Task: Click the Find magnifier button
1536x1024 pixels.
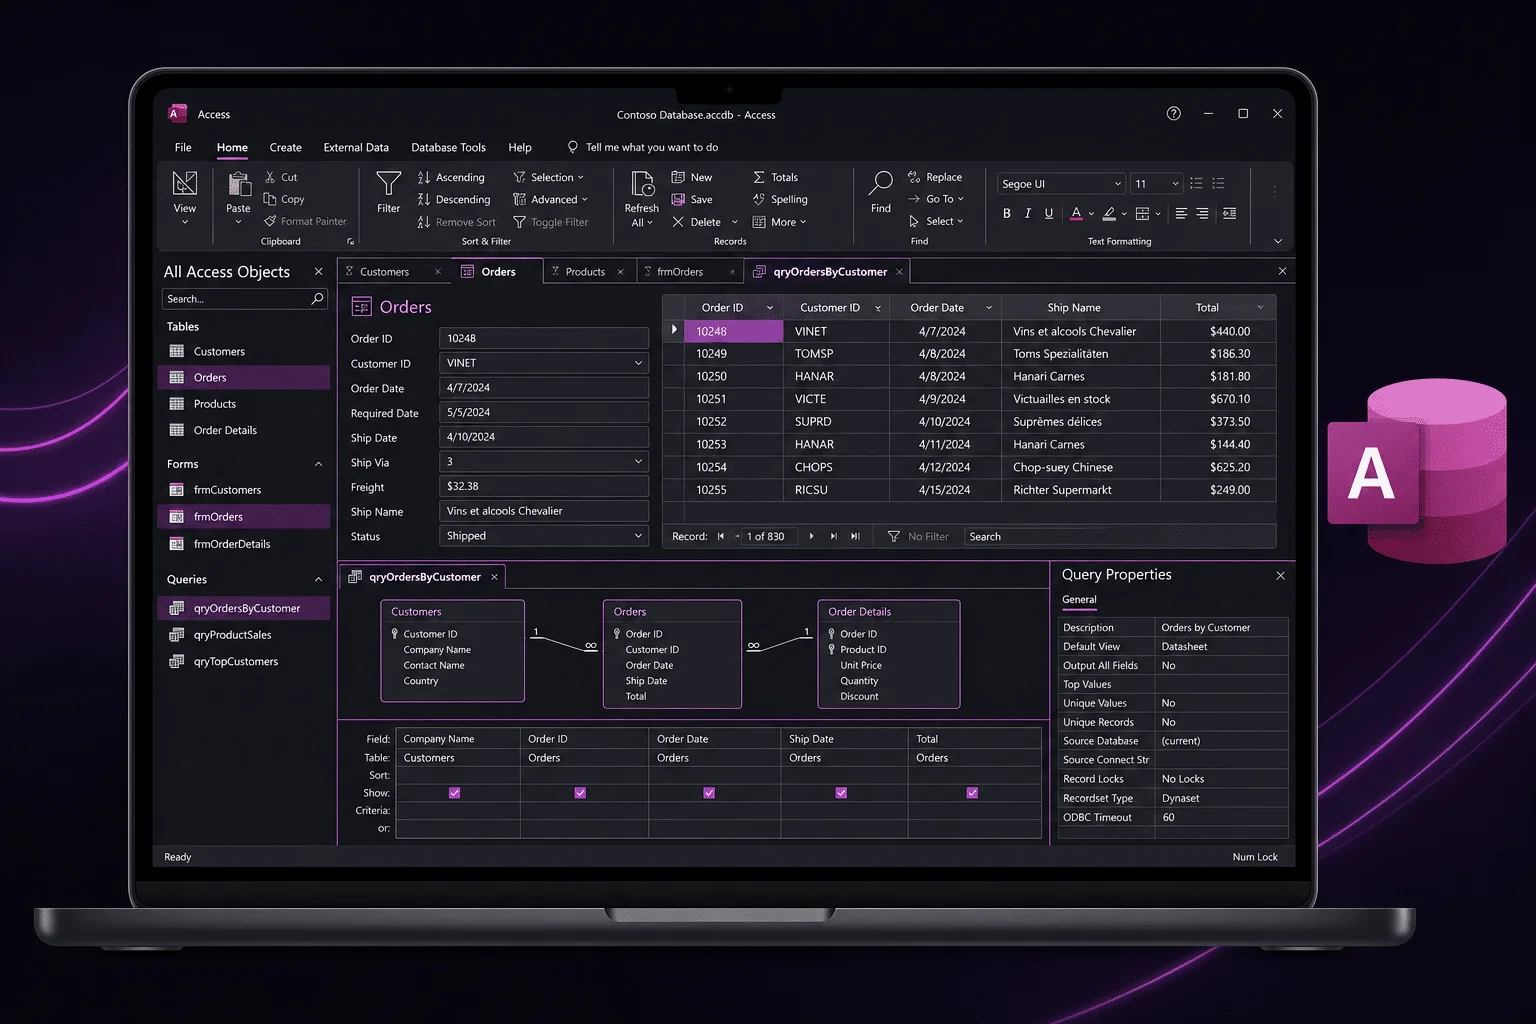Action: (880, 192)
